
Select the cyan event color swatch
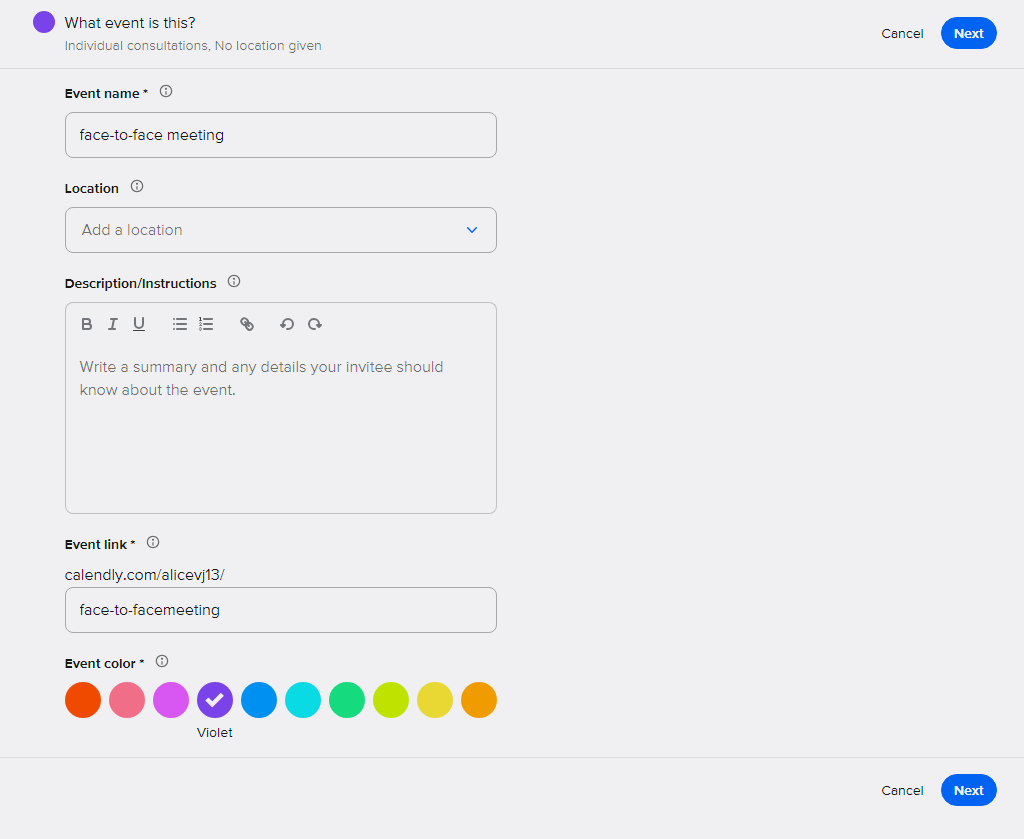pyautogui.click(x=303, y=700)
